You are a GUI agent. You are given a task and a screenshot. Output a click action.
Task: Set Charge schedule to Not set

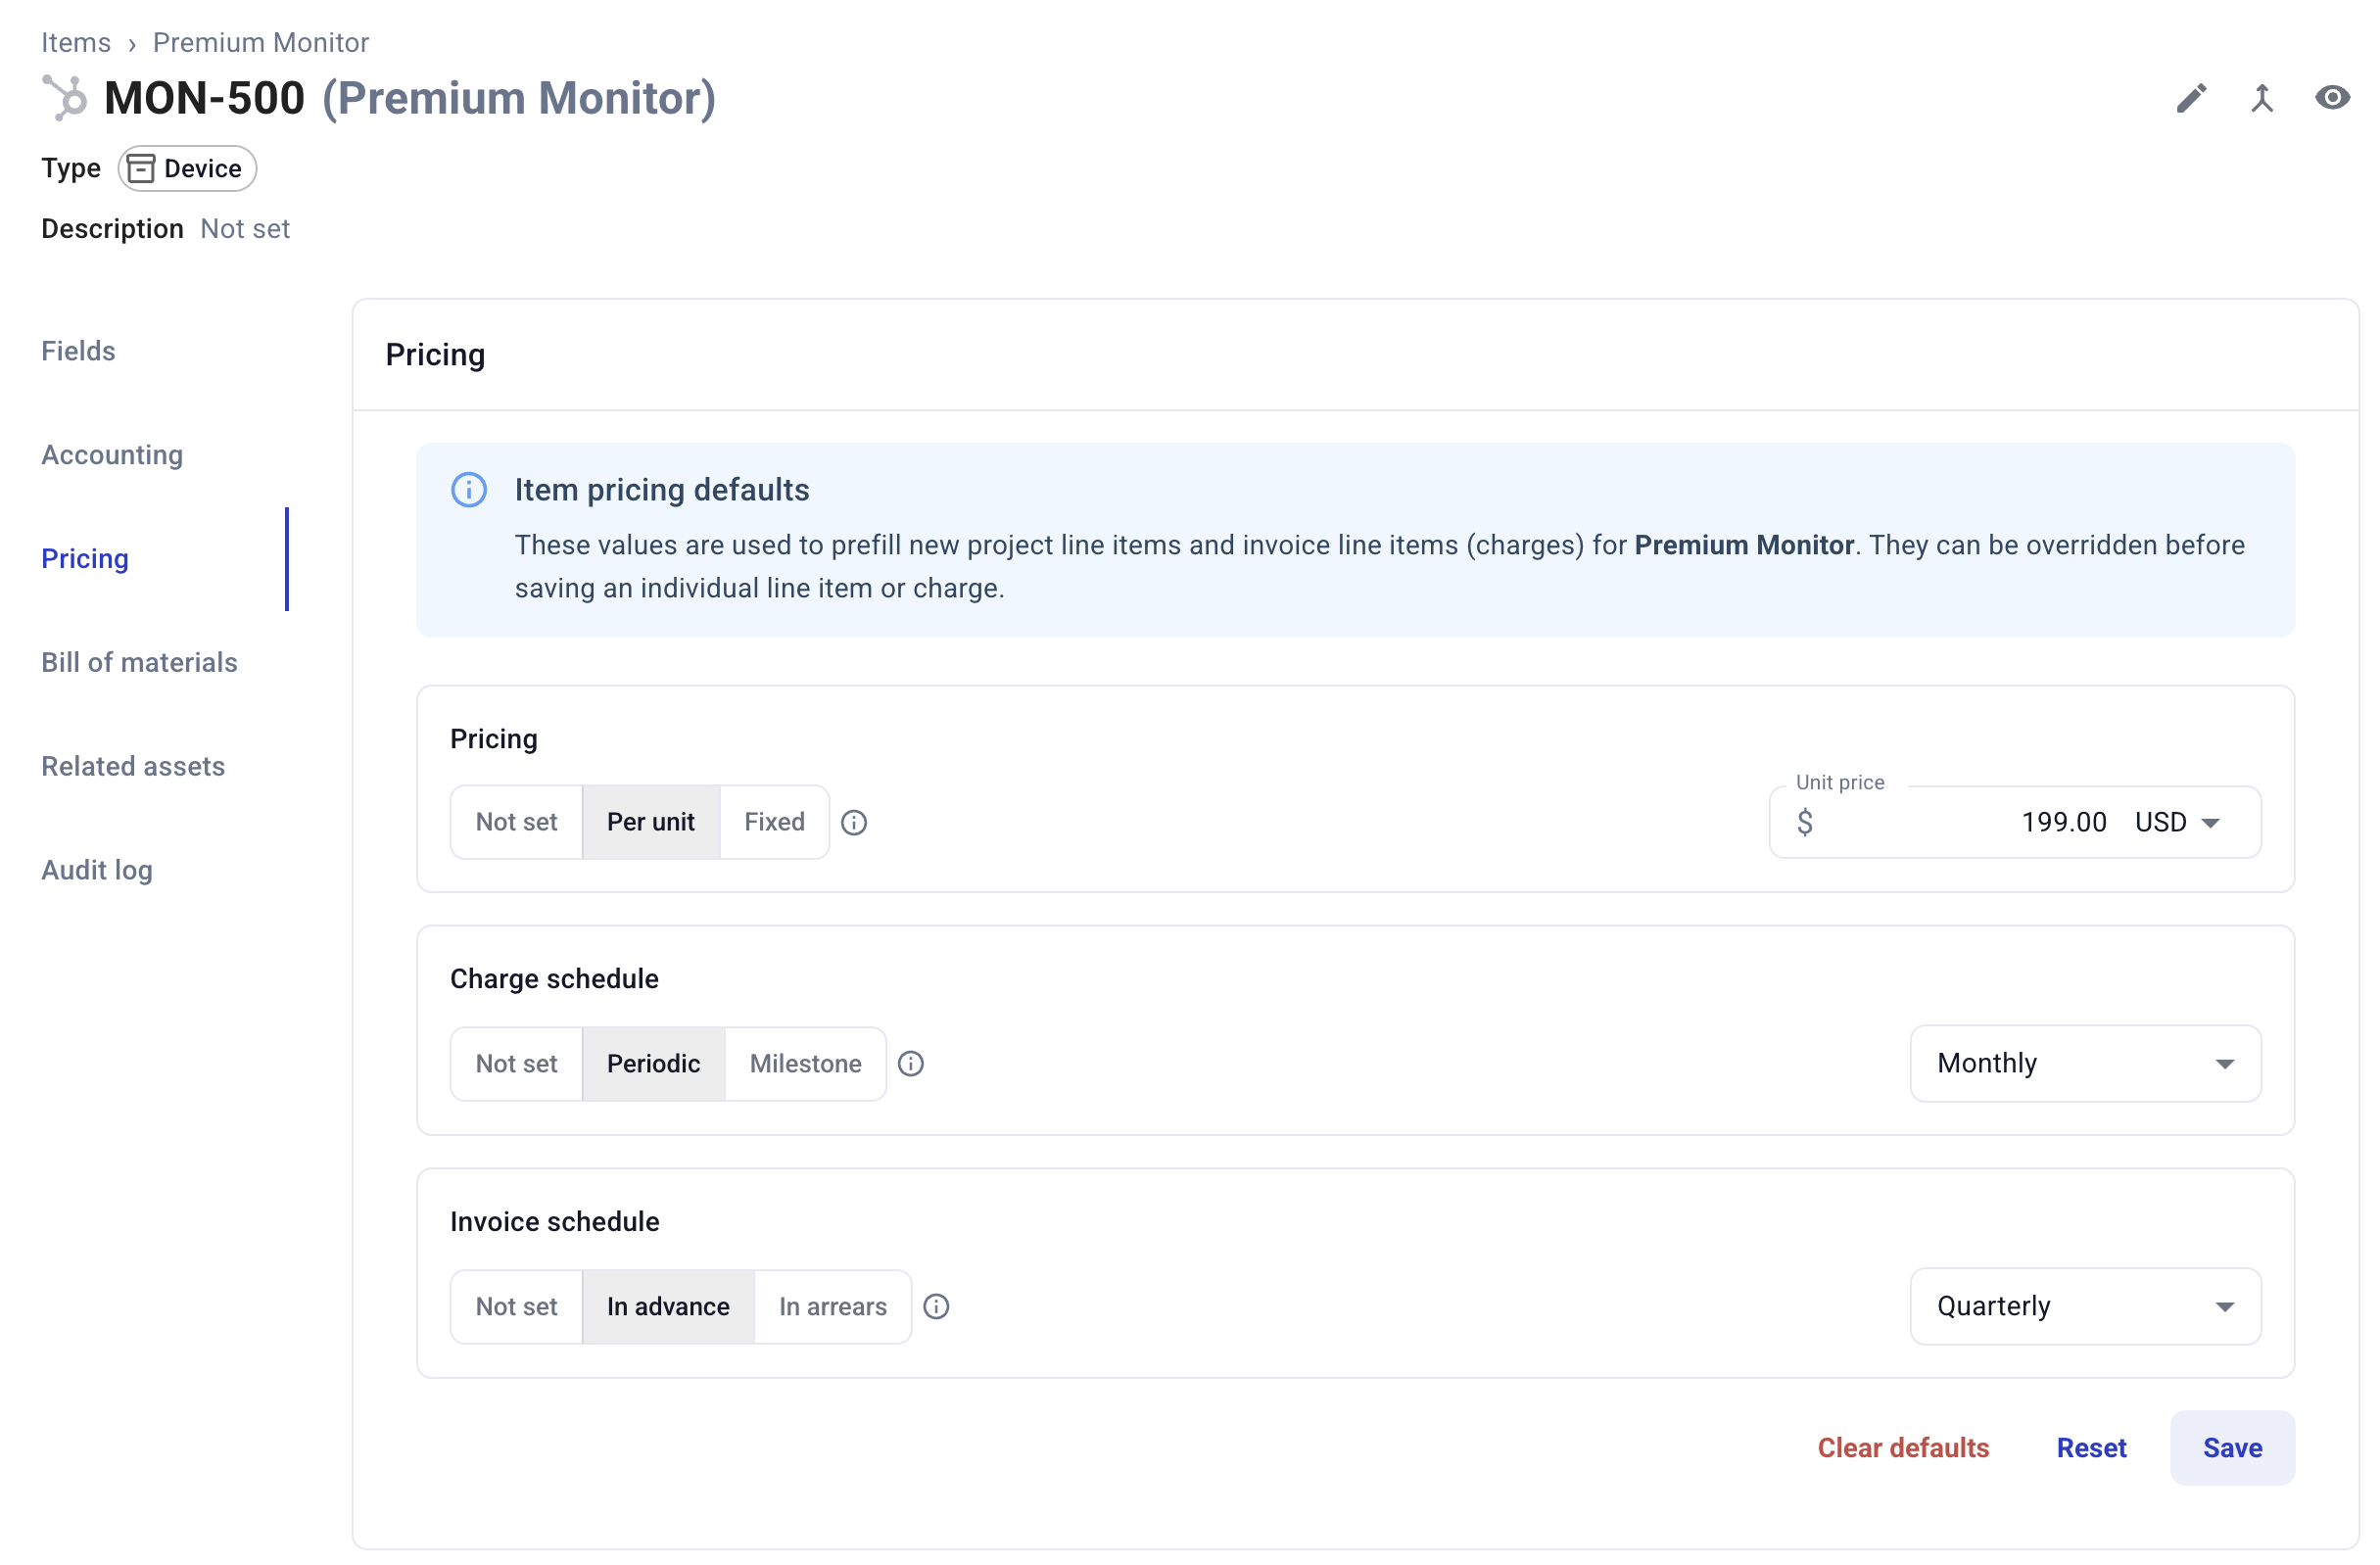pyautogui.click(x=516, y=1064)
